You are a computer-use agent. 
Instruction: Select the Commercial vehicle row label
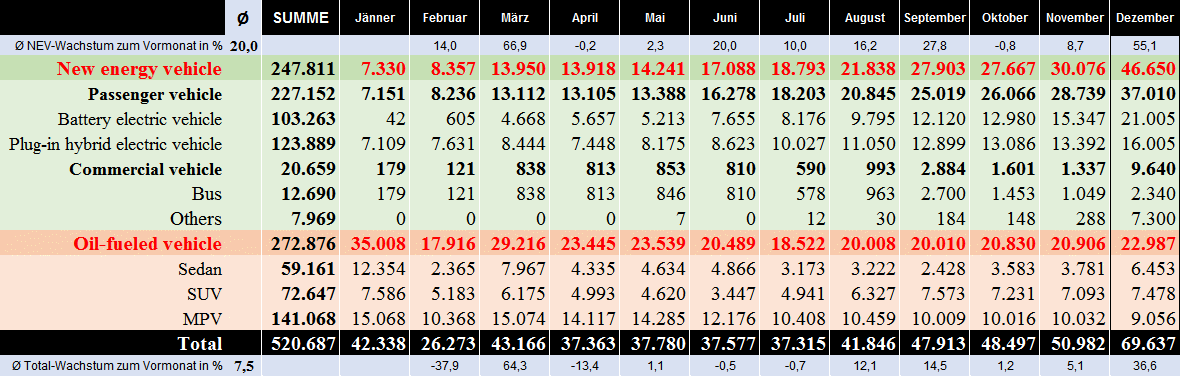pyautogui.click(x=146, y=169)
